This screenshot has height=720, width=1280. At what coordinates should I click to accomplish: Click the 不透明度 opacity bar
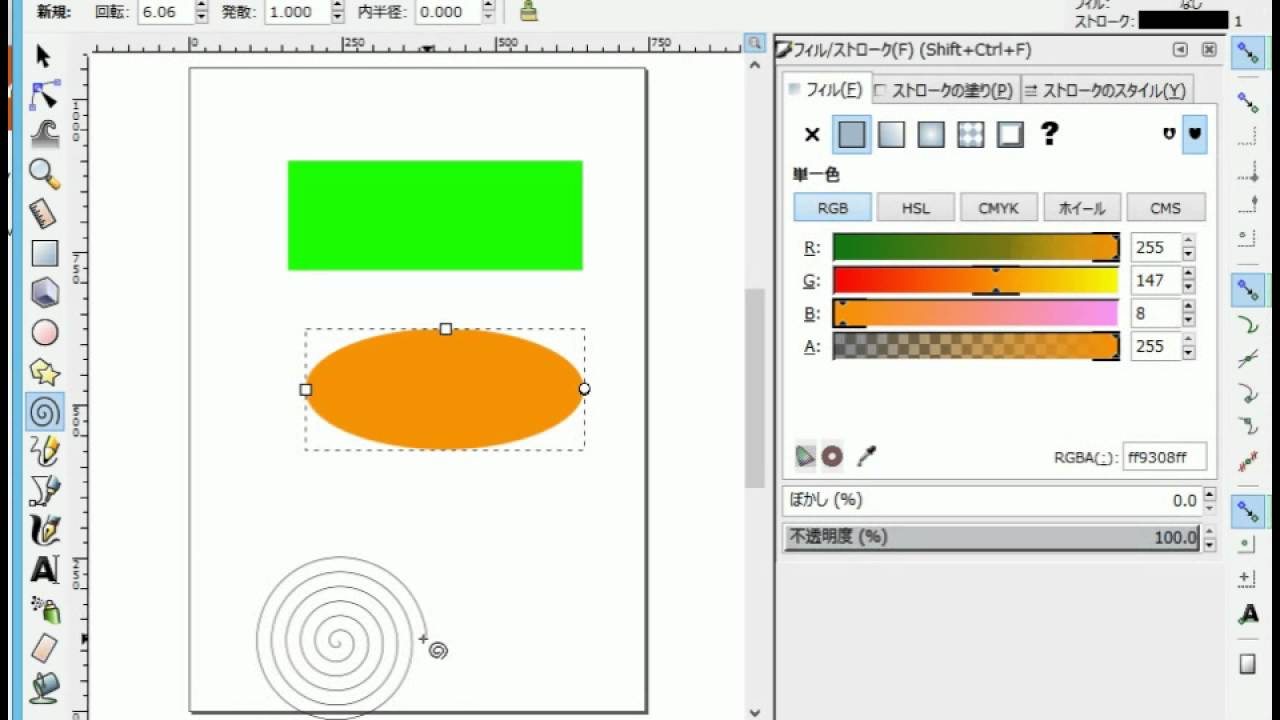click(x=992, y=538)
